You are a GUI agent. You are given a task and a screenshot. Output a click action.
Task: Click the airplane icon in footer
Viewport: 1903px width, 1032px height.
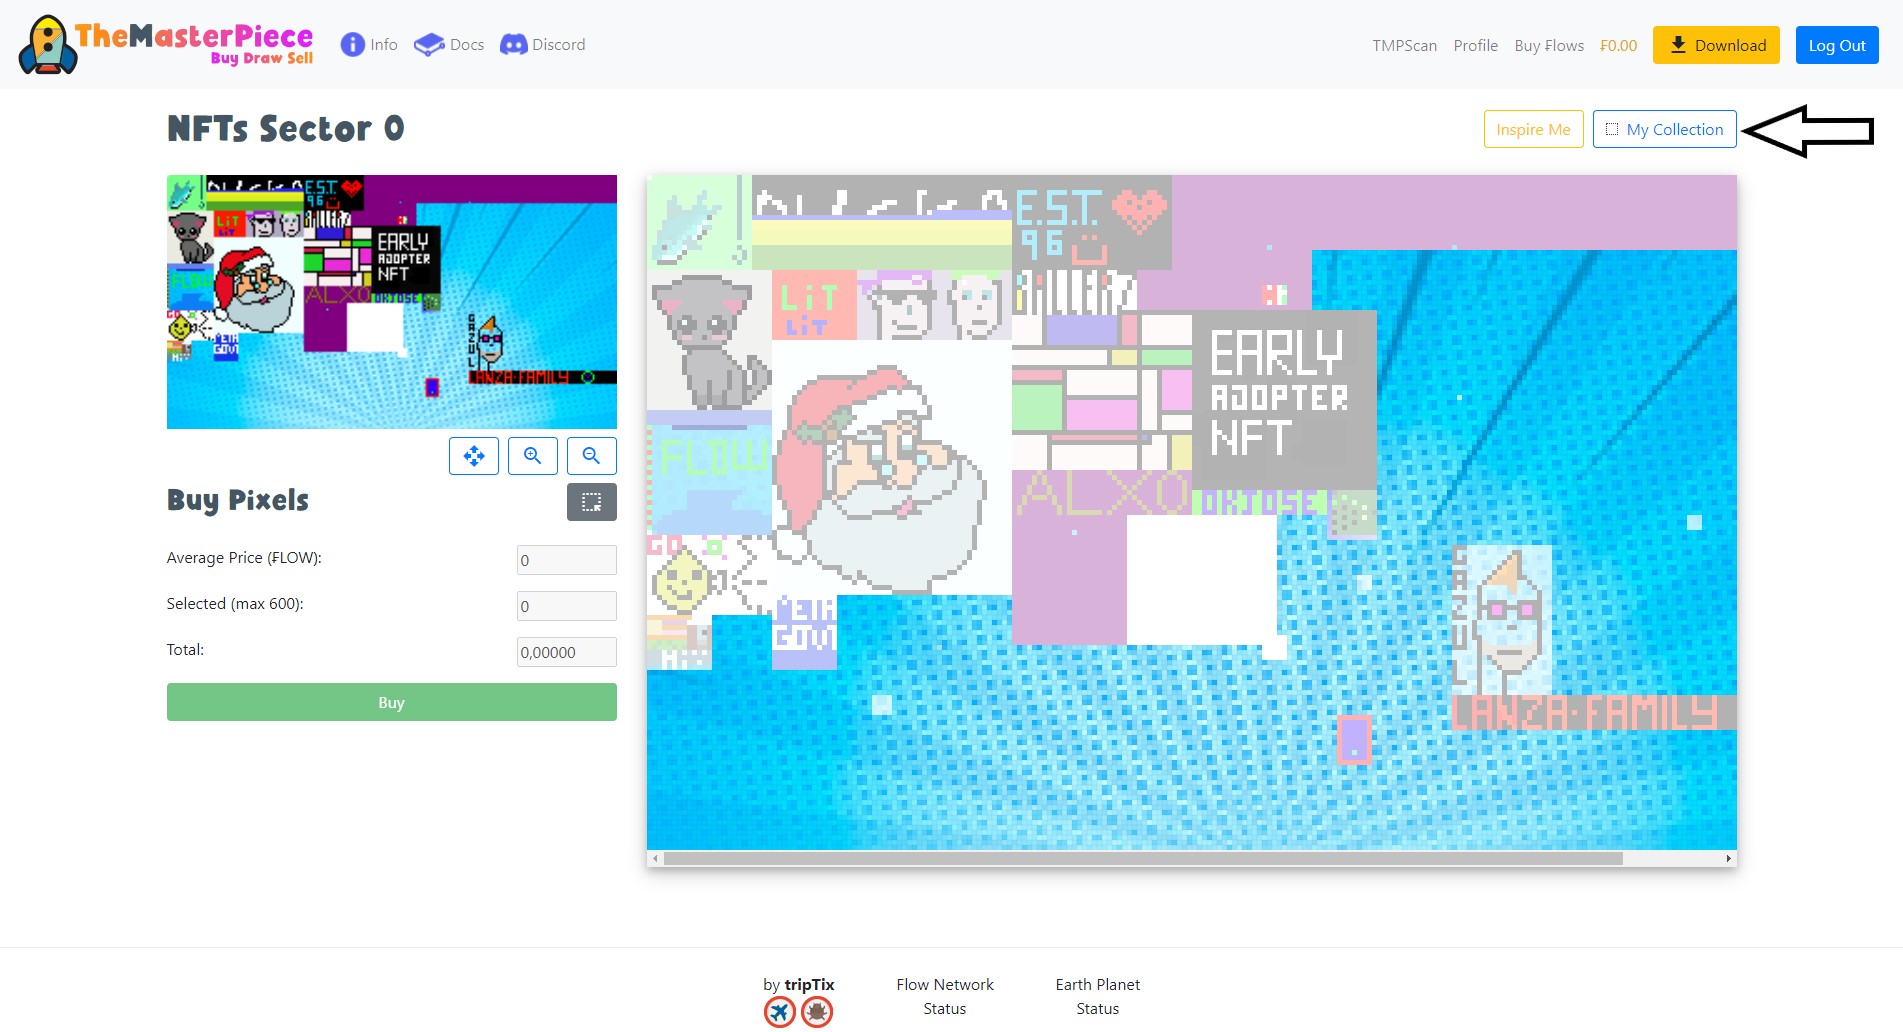[x=780, y=1012]
